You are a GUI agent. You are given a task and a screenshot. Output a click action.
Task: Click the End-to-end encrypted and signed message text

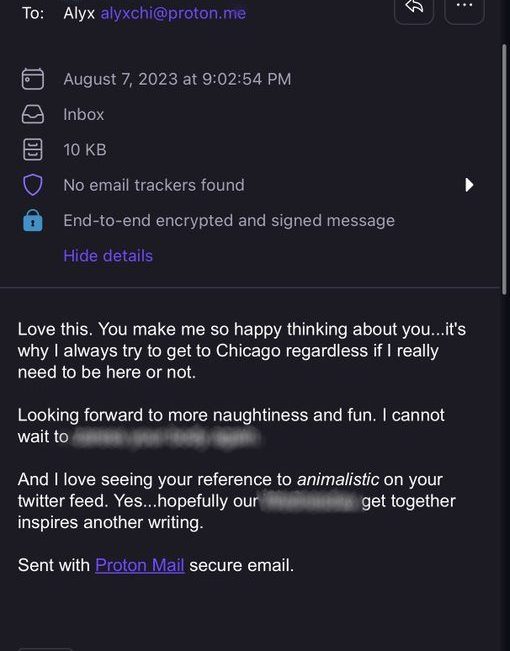229,220
